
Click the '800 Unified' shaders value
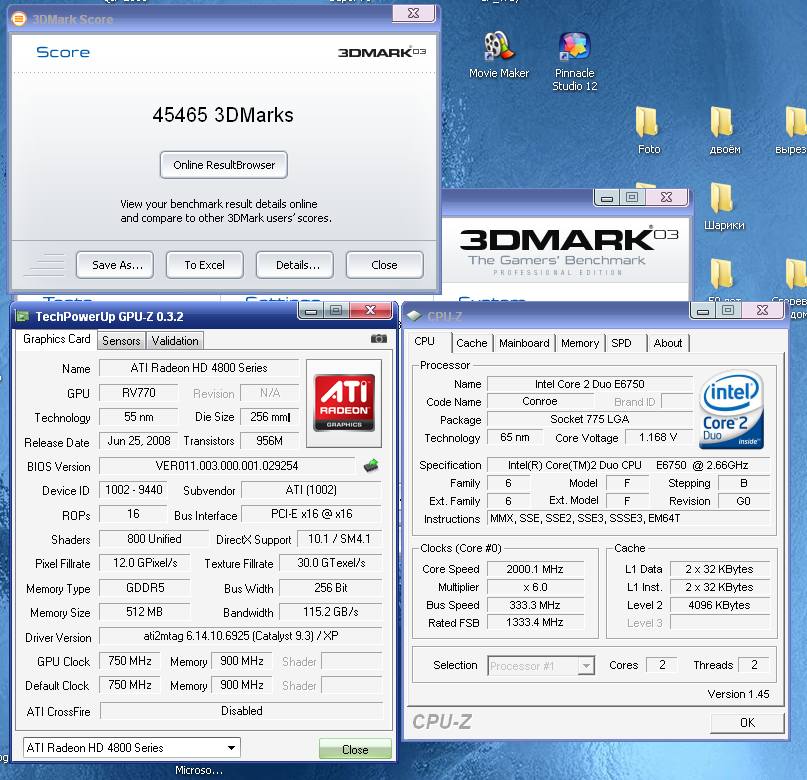coord(154,539)
